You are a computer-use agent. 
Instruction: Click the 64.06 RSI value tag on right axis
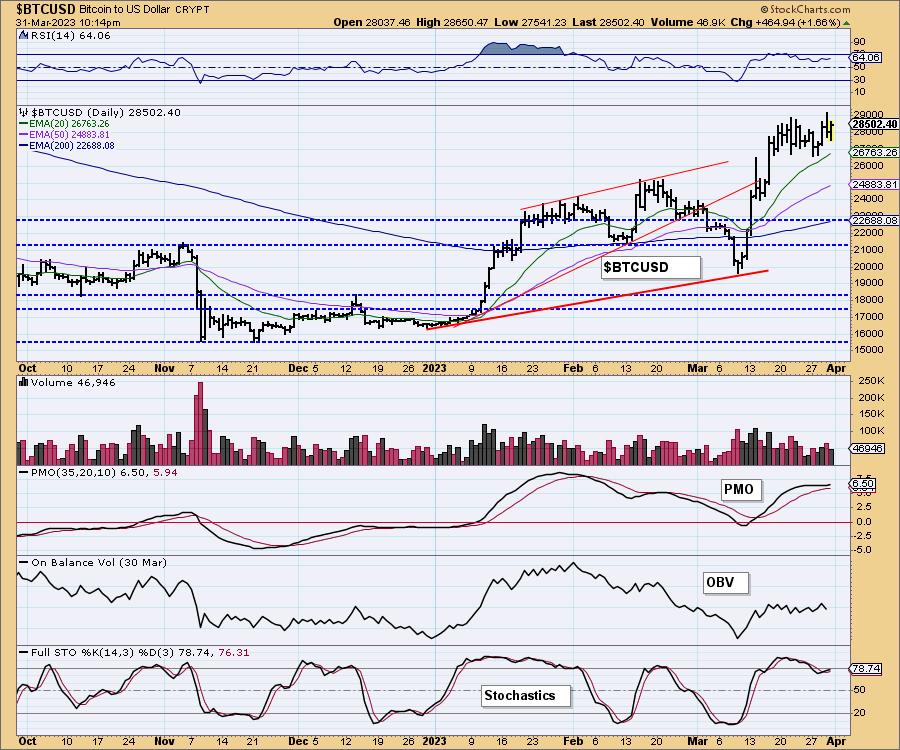(866, 57)
